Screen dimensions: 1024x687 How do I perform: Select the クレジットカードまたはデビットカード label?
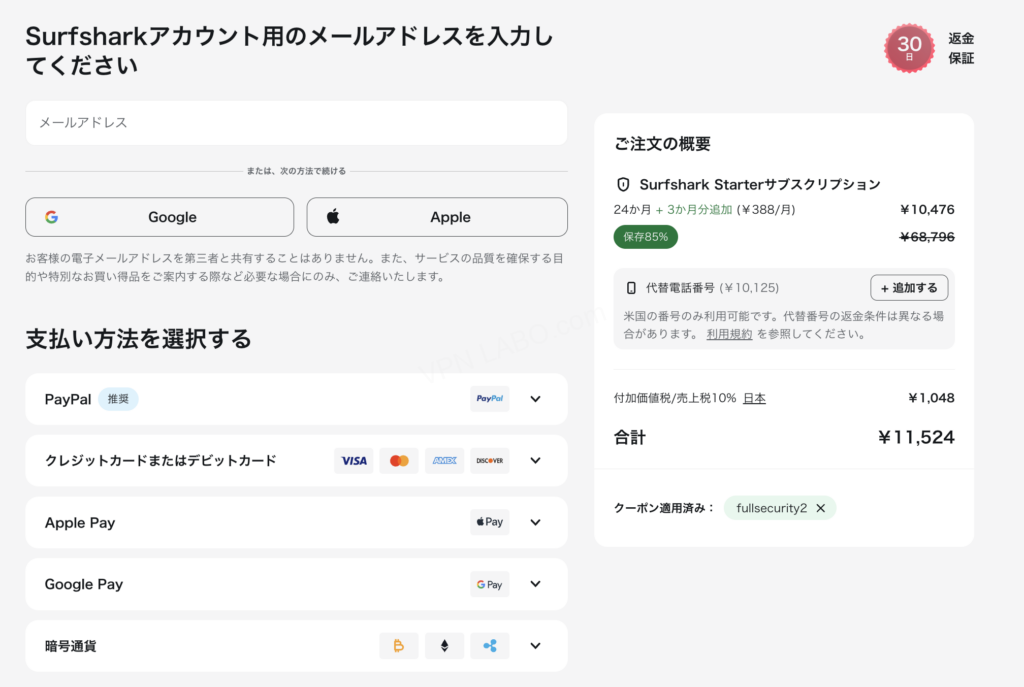pyautogui.click(x=161, y=460)
